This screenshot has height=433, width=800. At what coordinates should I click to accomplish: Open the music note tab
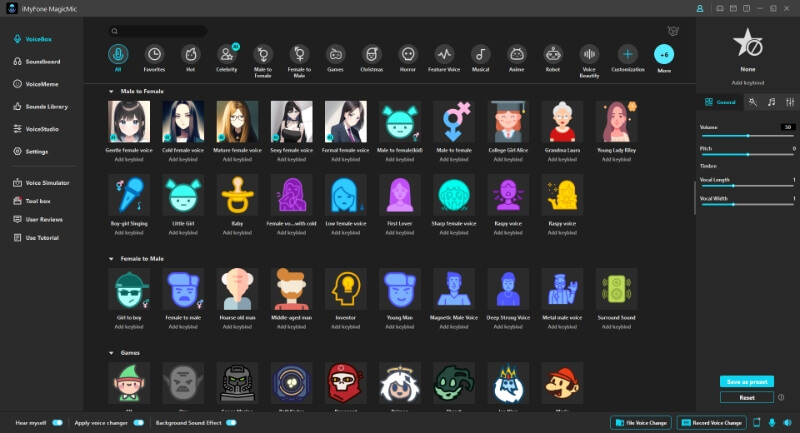click(771, 102)
